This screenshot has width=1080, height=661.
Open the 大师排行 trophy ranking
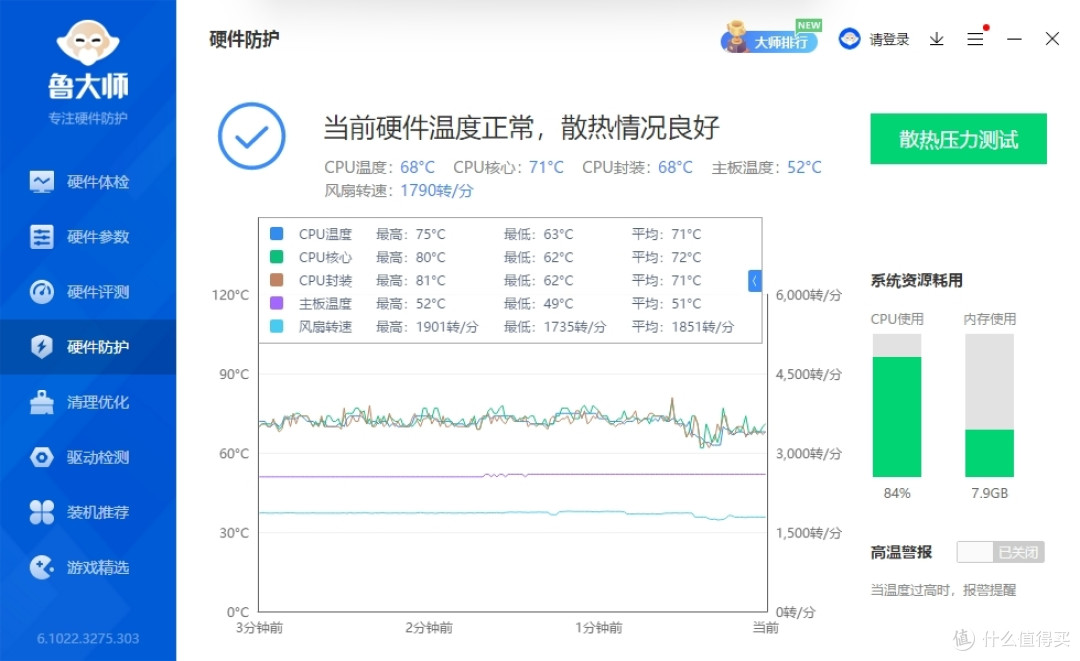[x=770, y=39]
